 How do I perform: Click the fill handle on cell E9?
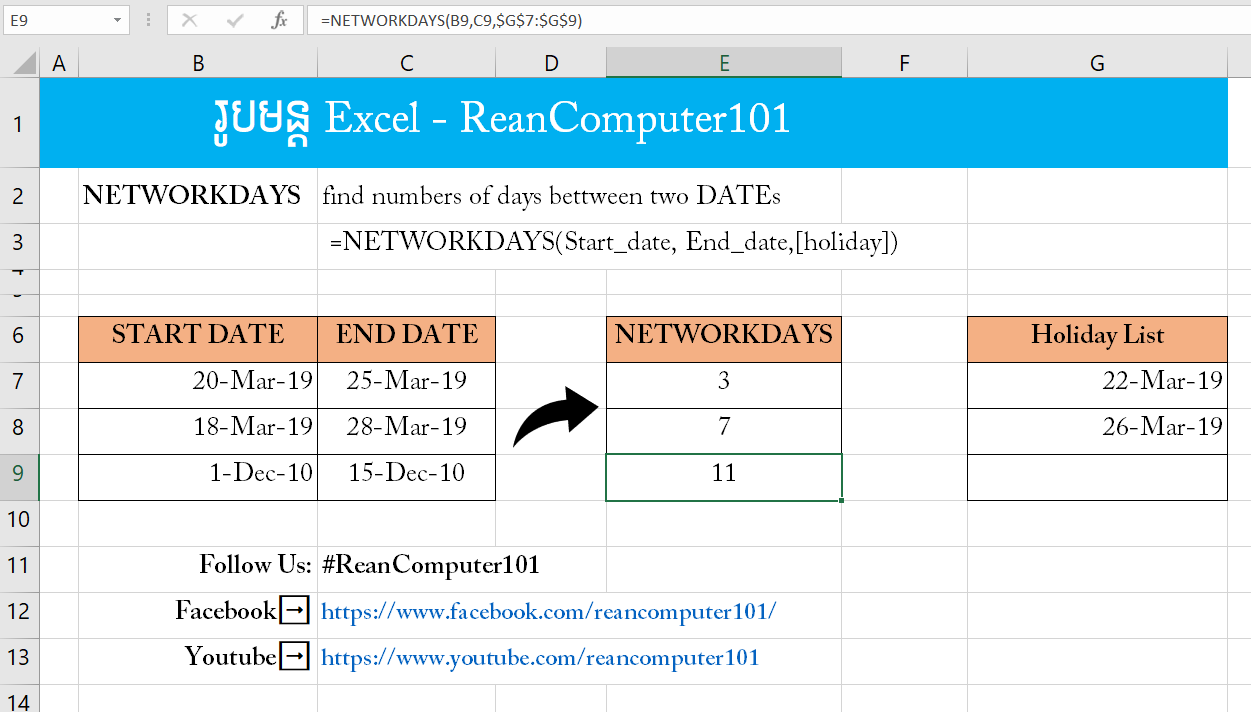click(842, 499)
